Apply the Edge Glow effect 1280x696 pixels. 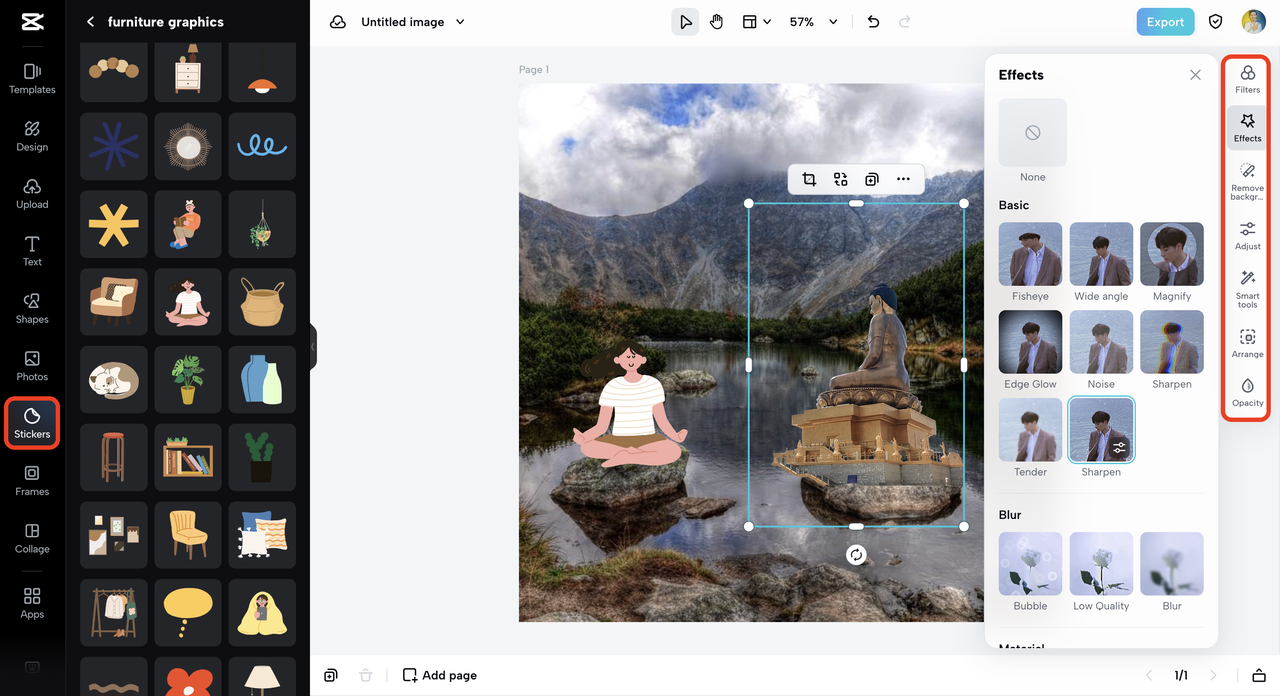(1030, 342)
